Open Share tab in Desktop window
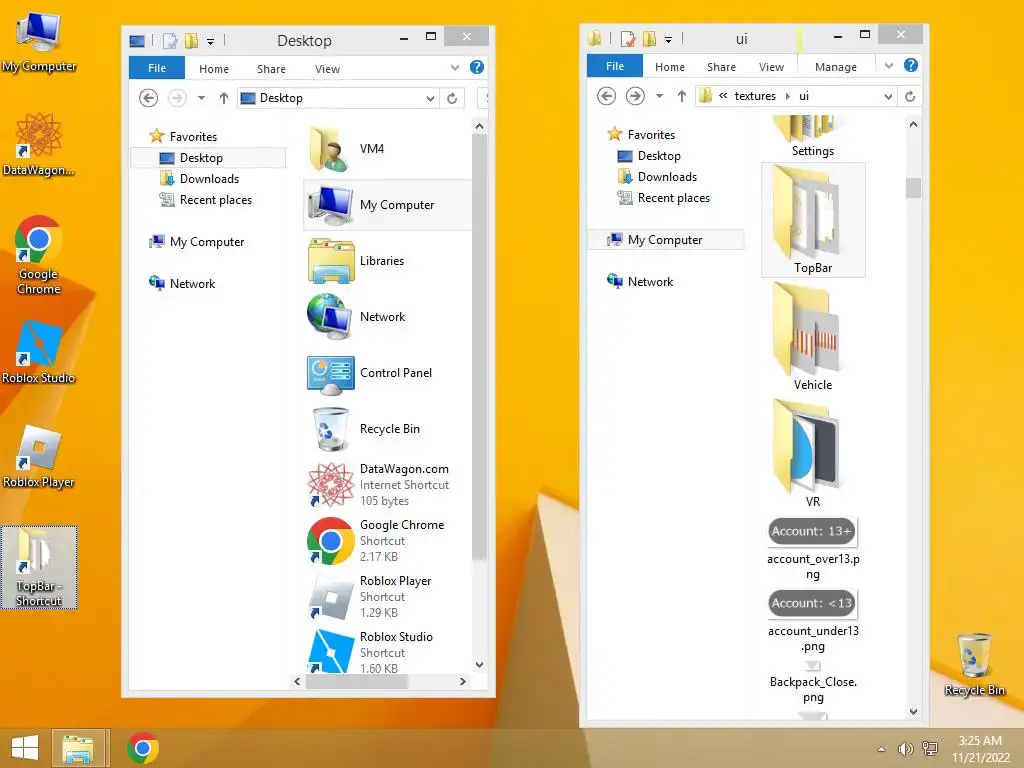The image size is (1024, 768). point(271,69)
